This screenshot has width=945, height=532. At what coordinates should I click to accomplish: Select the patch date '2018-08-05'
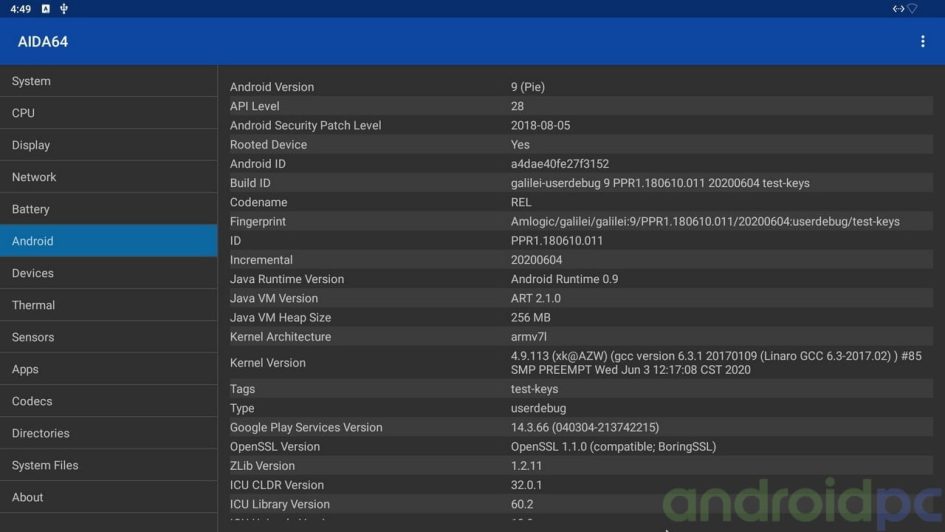(x=540, y=125)
